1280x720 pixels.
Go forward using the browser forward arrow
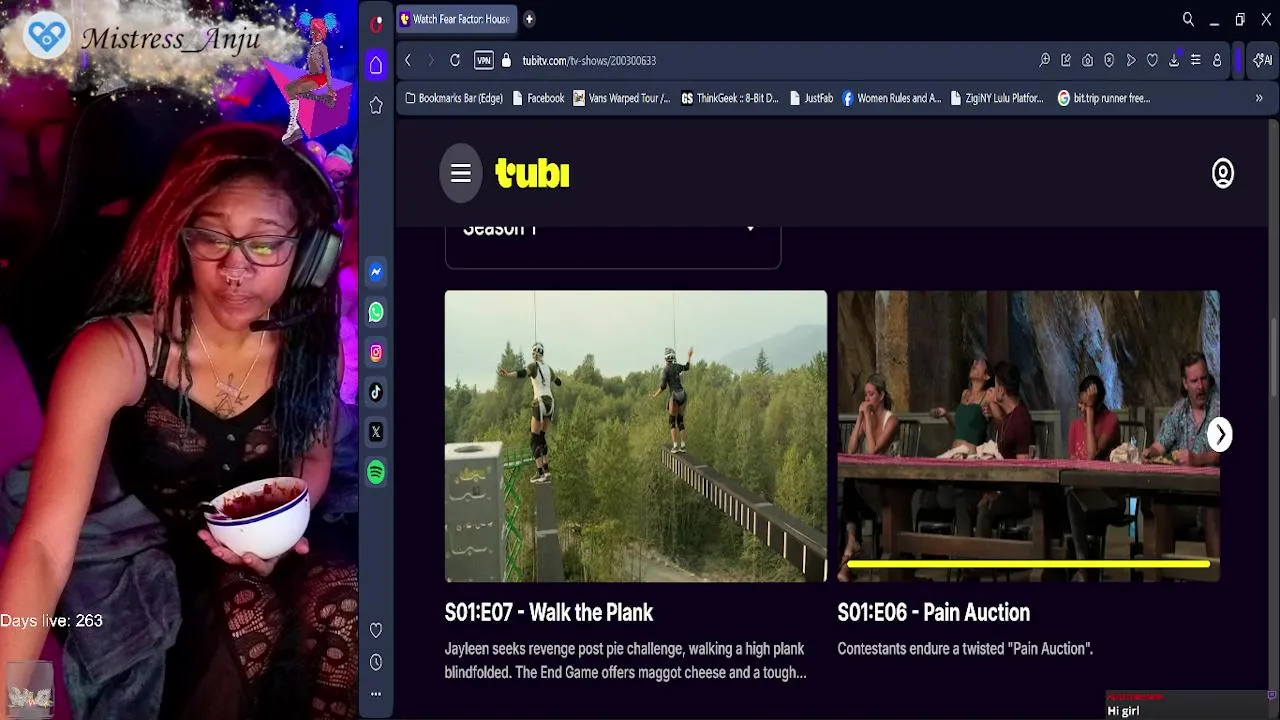coord(431,60)
